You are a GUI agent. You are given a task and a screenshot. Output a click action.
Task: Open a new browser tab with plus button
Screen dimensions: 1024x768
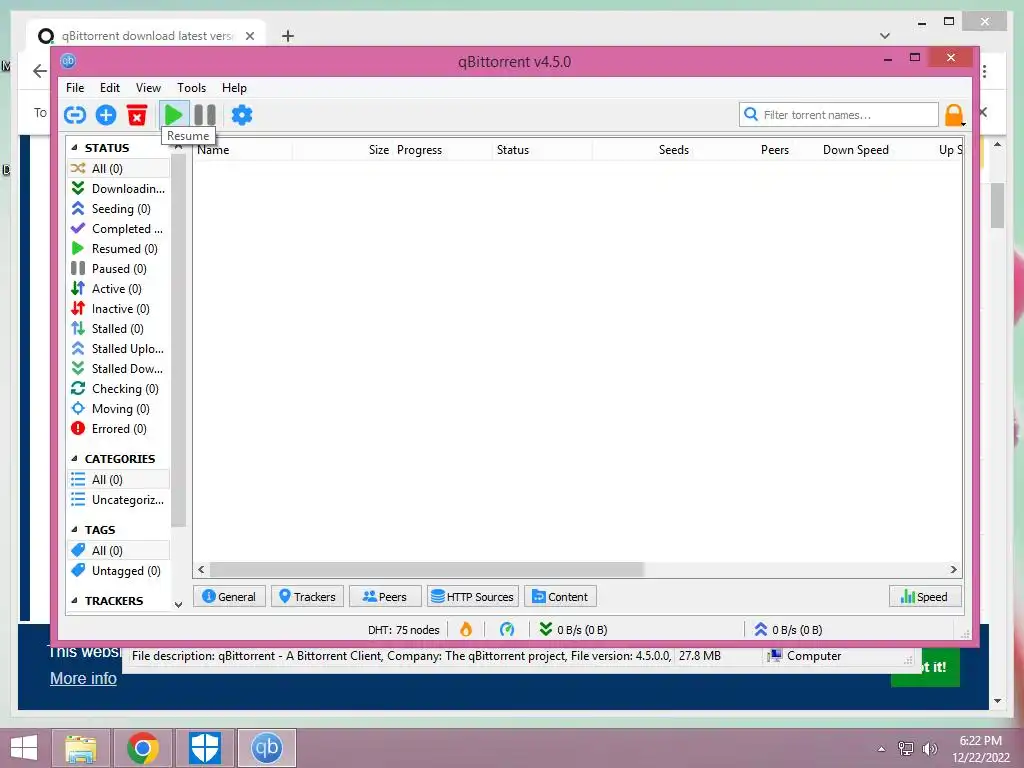(288, 36)
